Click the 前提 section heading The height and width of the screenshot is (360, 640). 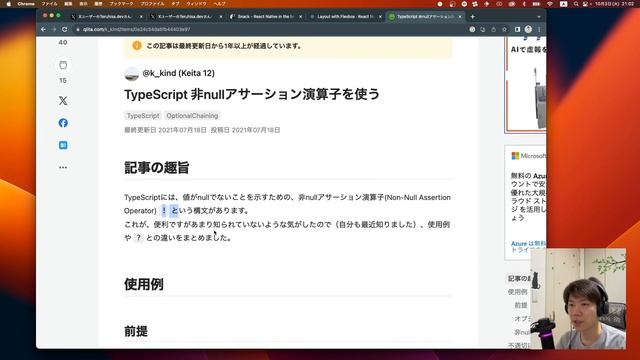[136, 331]
